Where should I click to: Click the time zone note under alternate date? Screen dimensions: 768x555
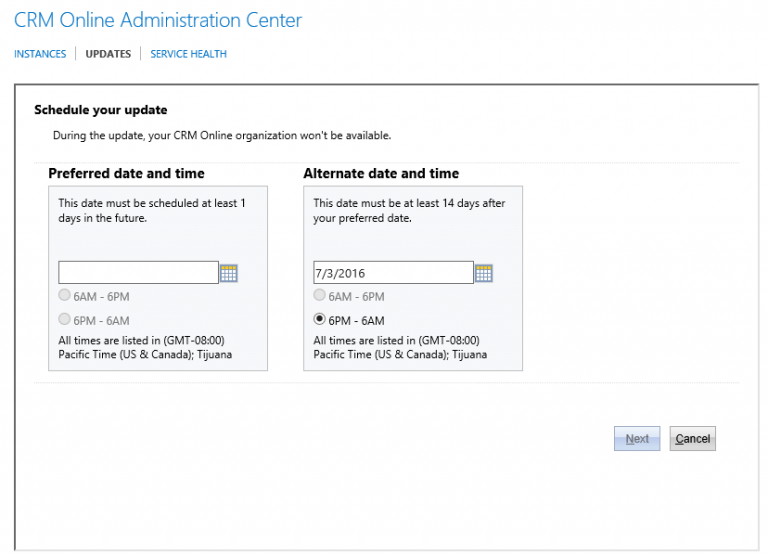click(400, 347)
